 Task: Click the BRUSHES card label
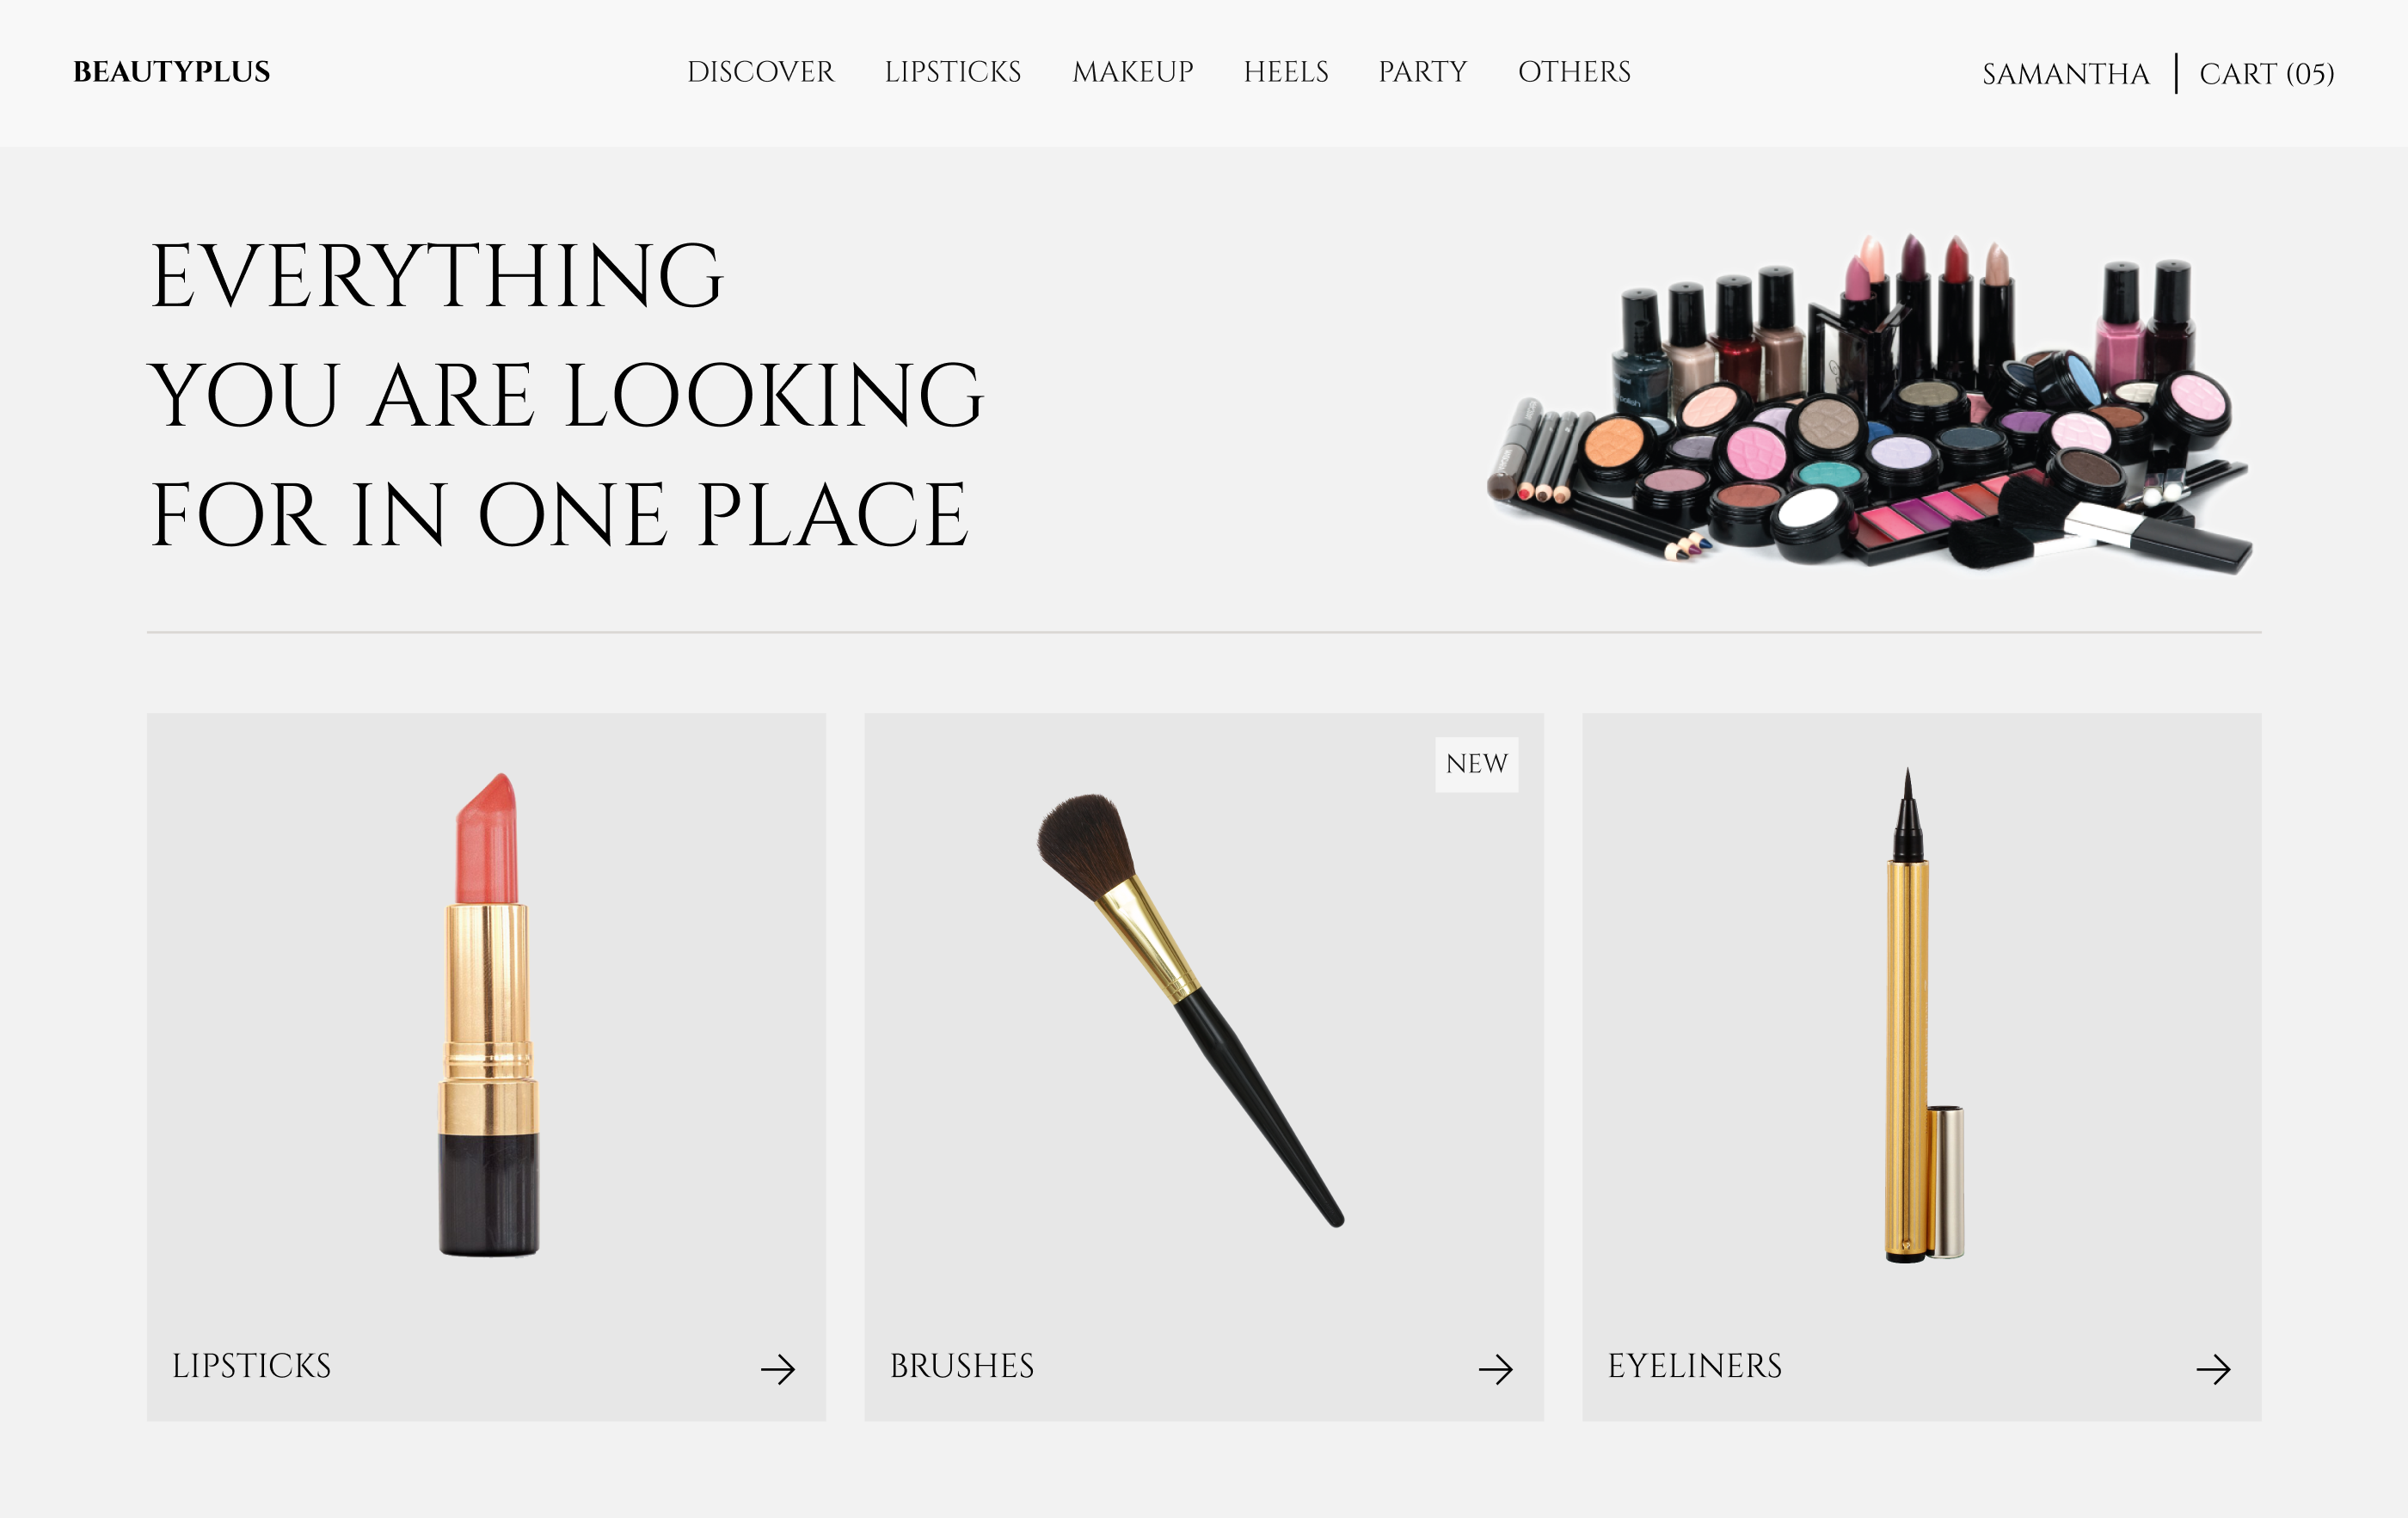962,1367
